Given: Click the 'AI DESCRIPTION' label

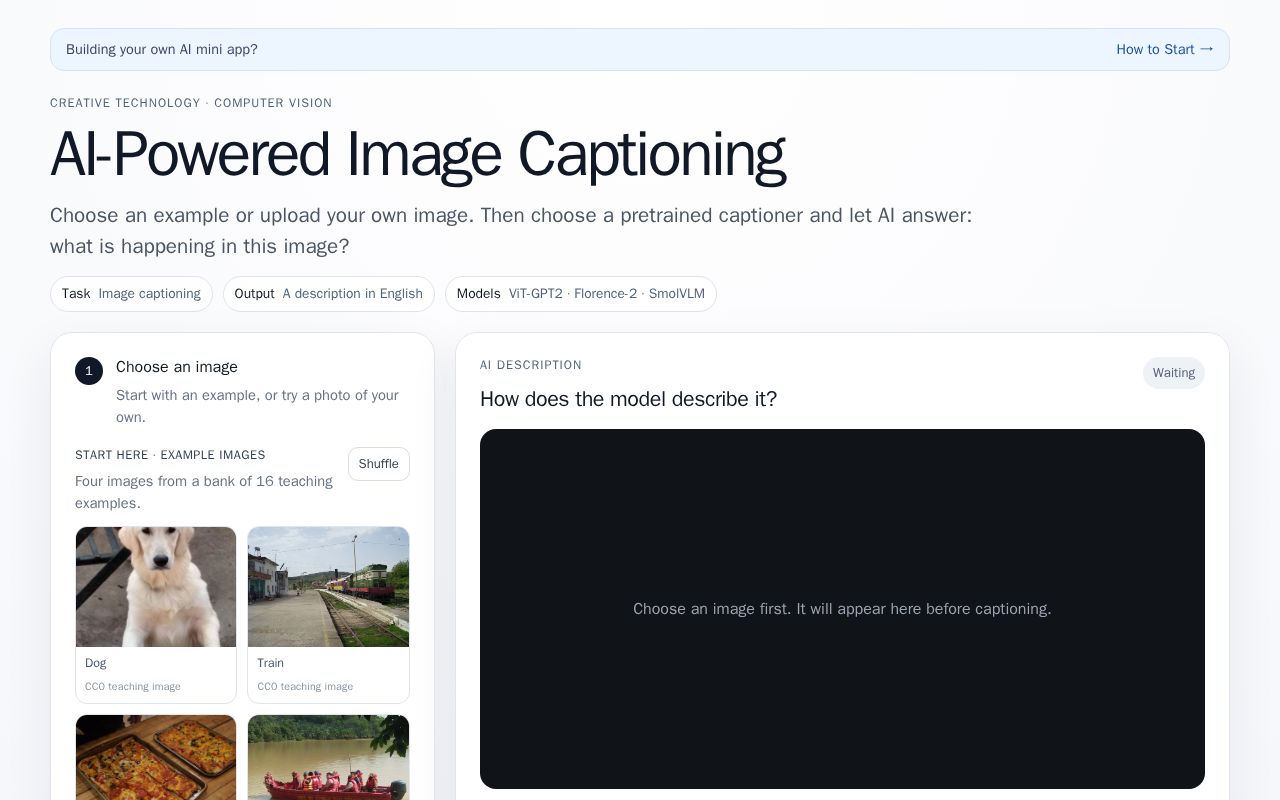Looking at the screenshot, I should [531, 365].
